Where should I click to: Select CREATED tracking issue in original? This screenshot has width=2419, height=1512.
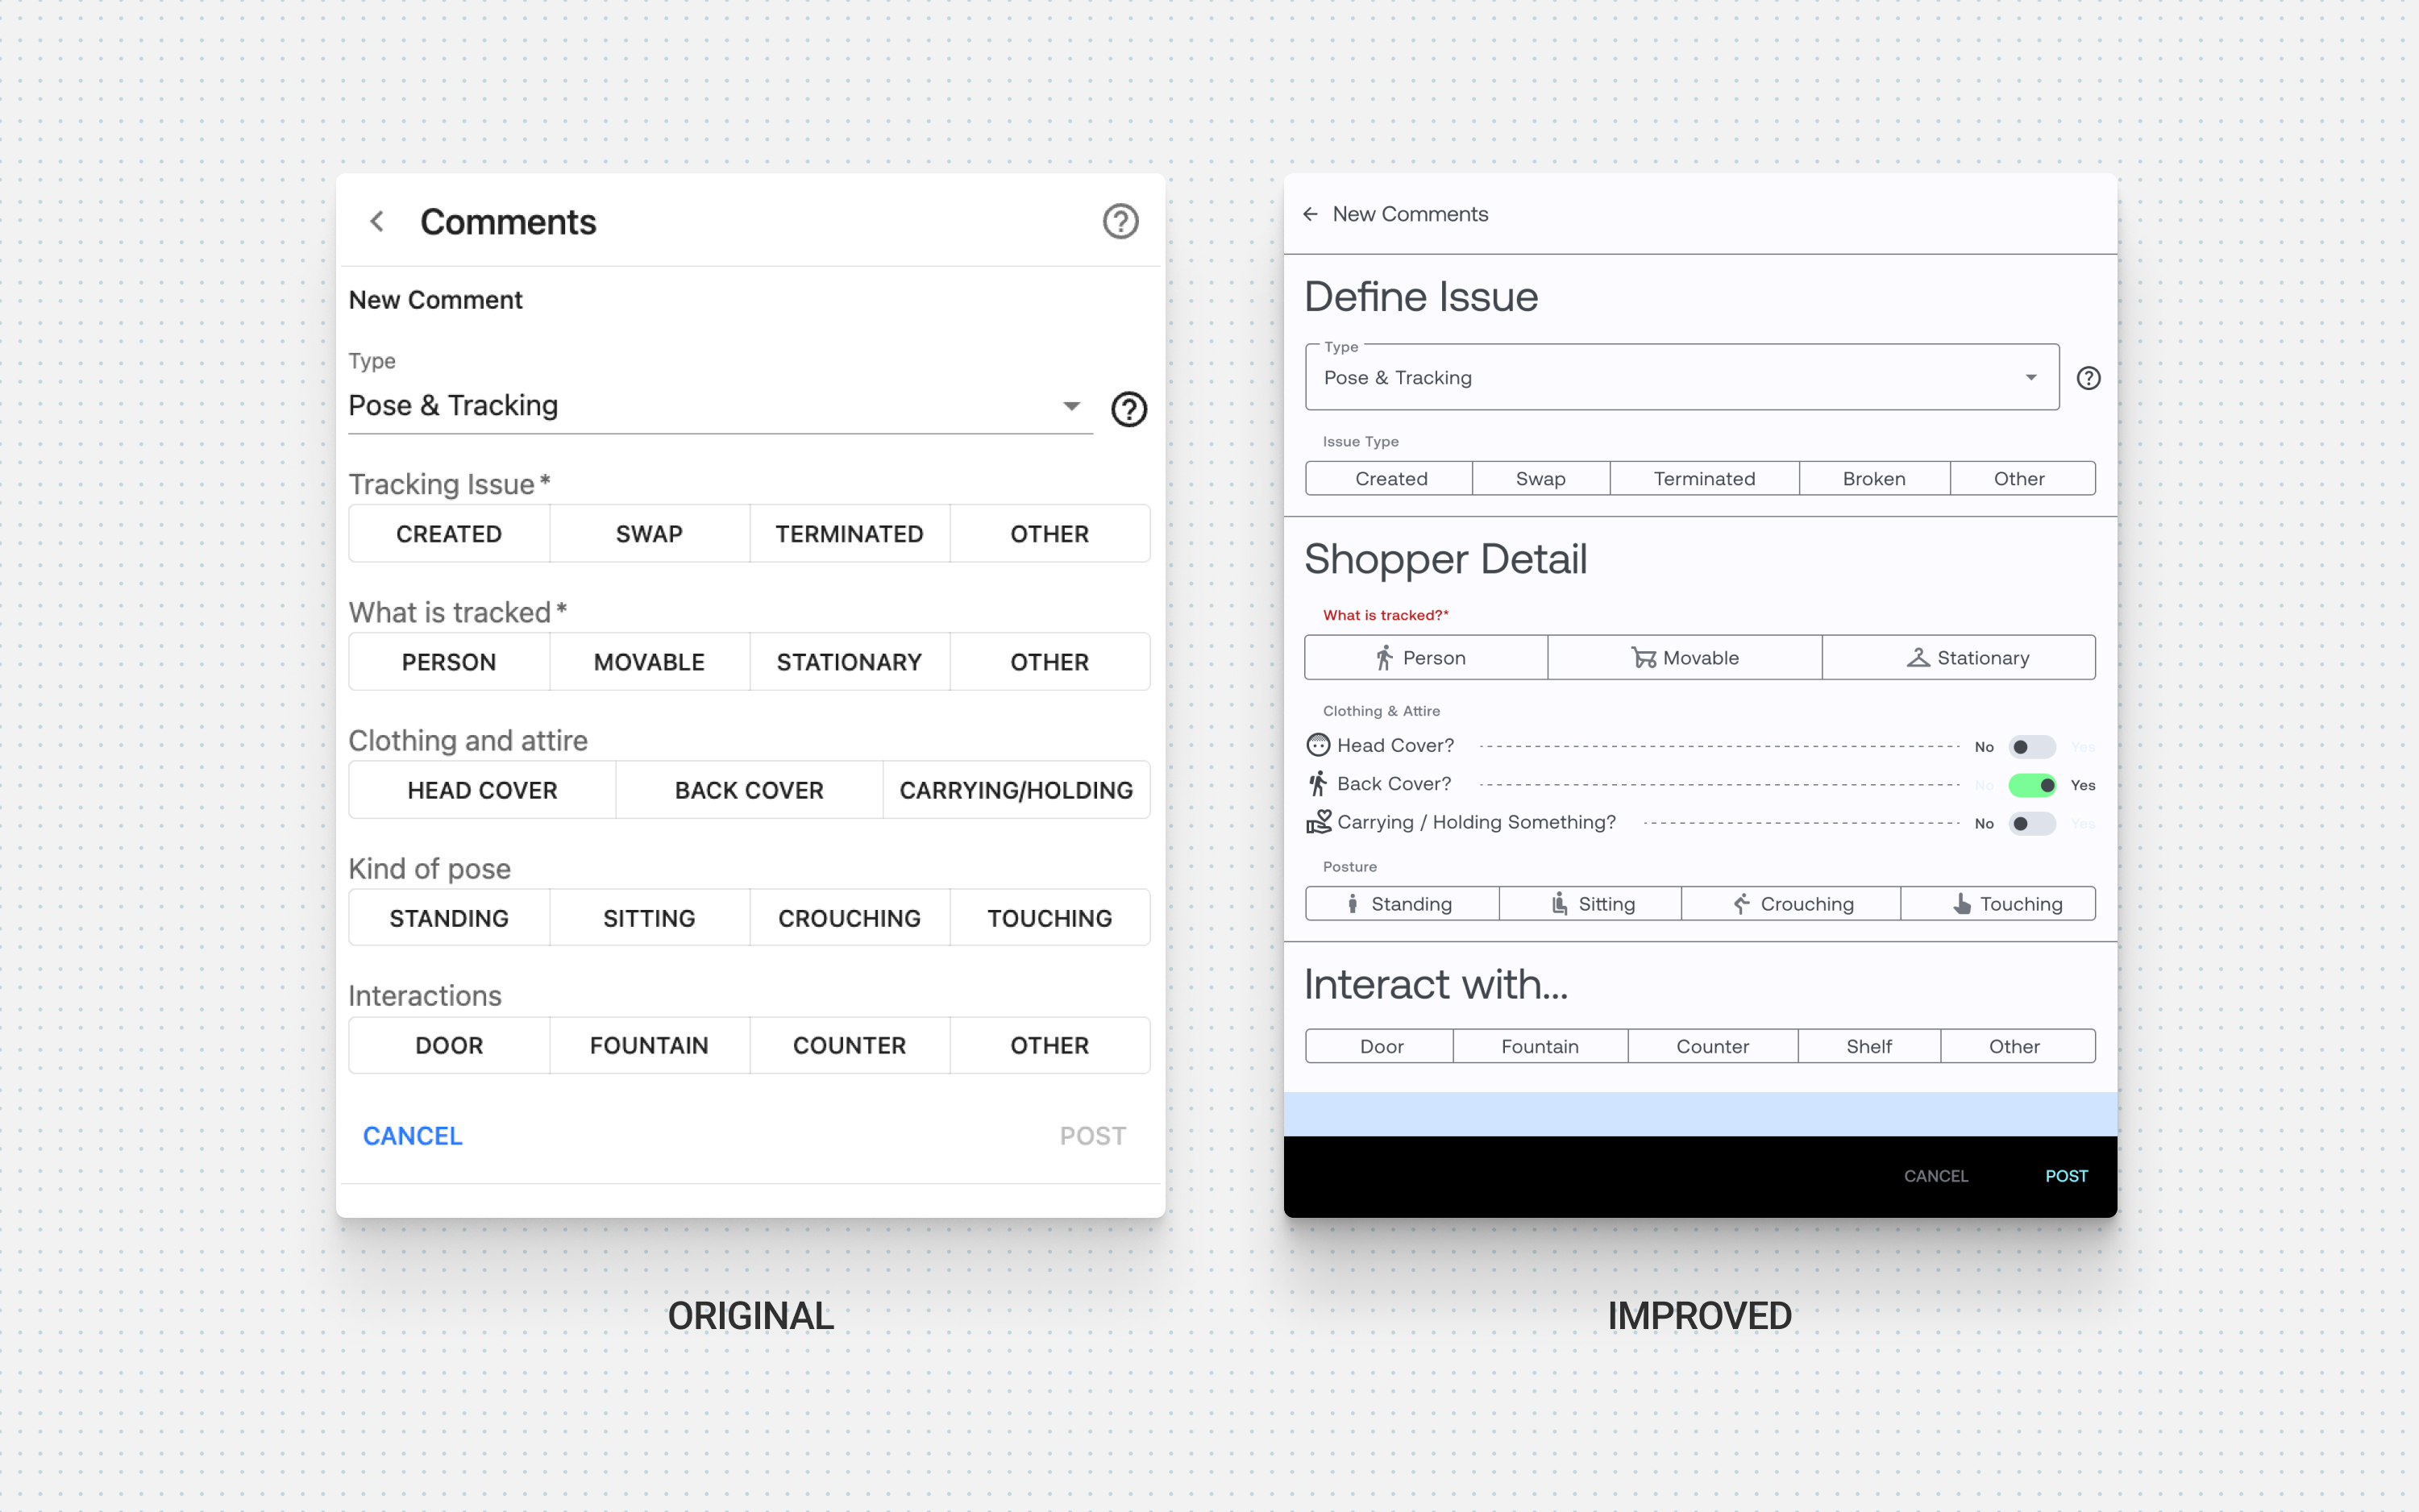coord(449,534)
